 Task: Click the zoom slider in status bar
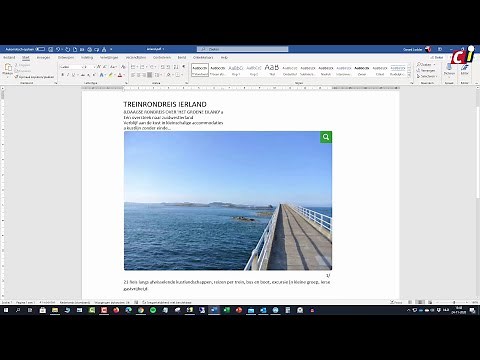[453, 302]
